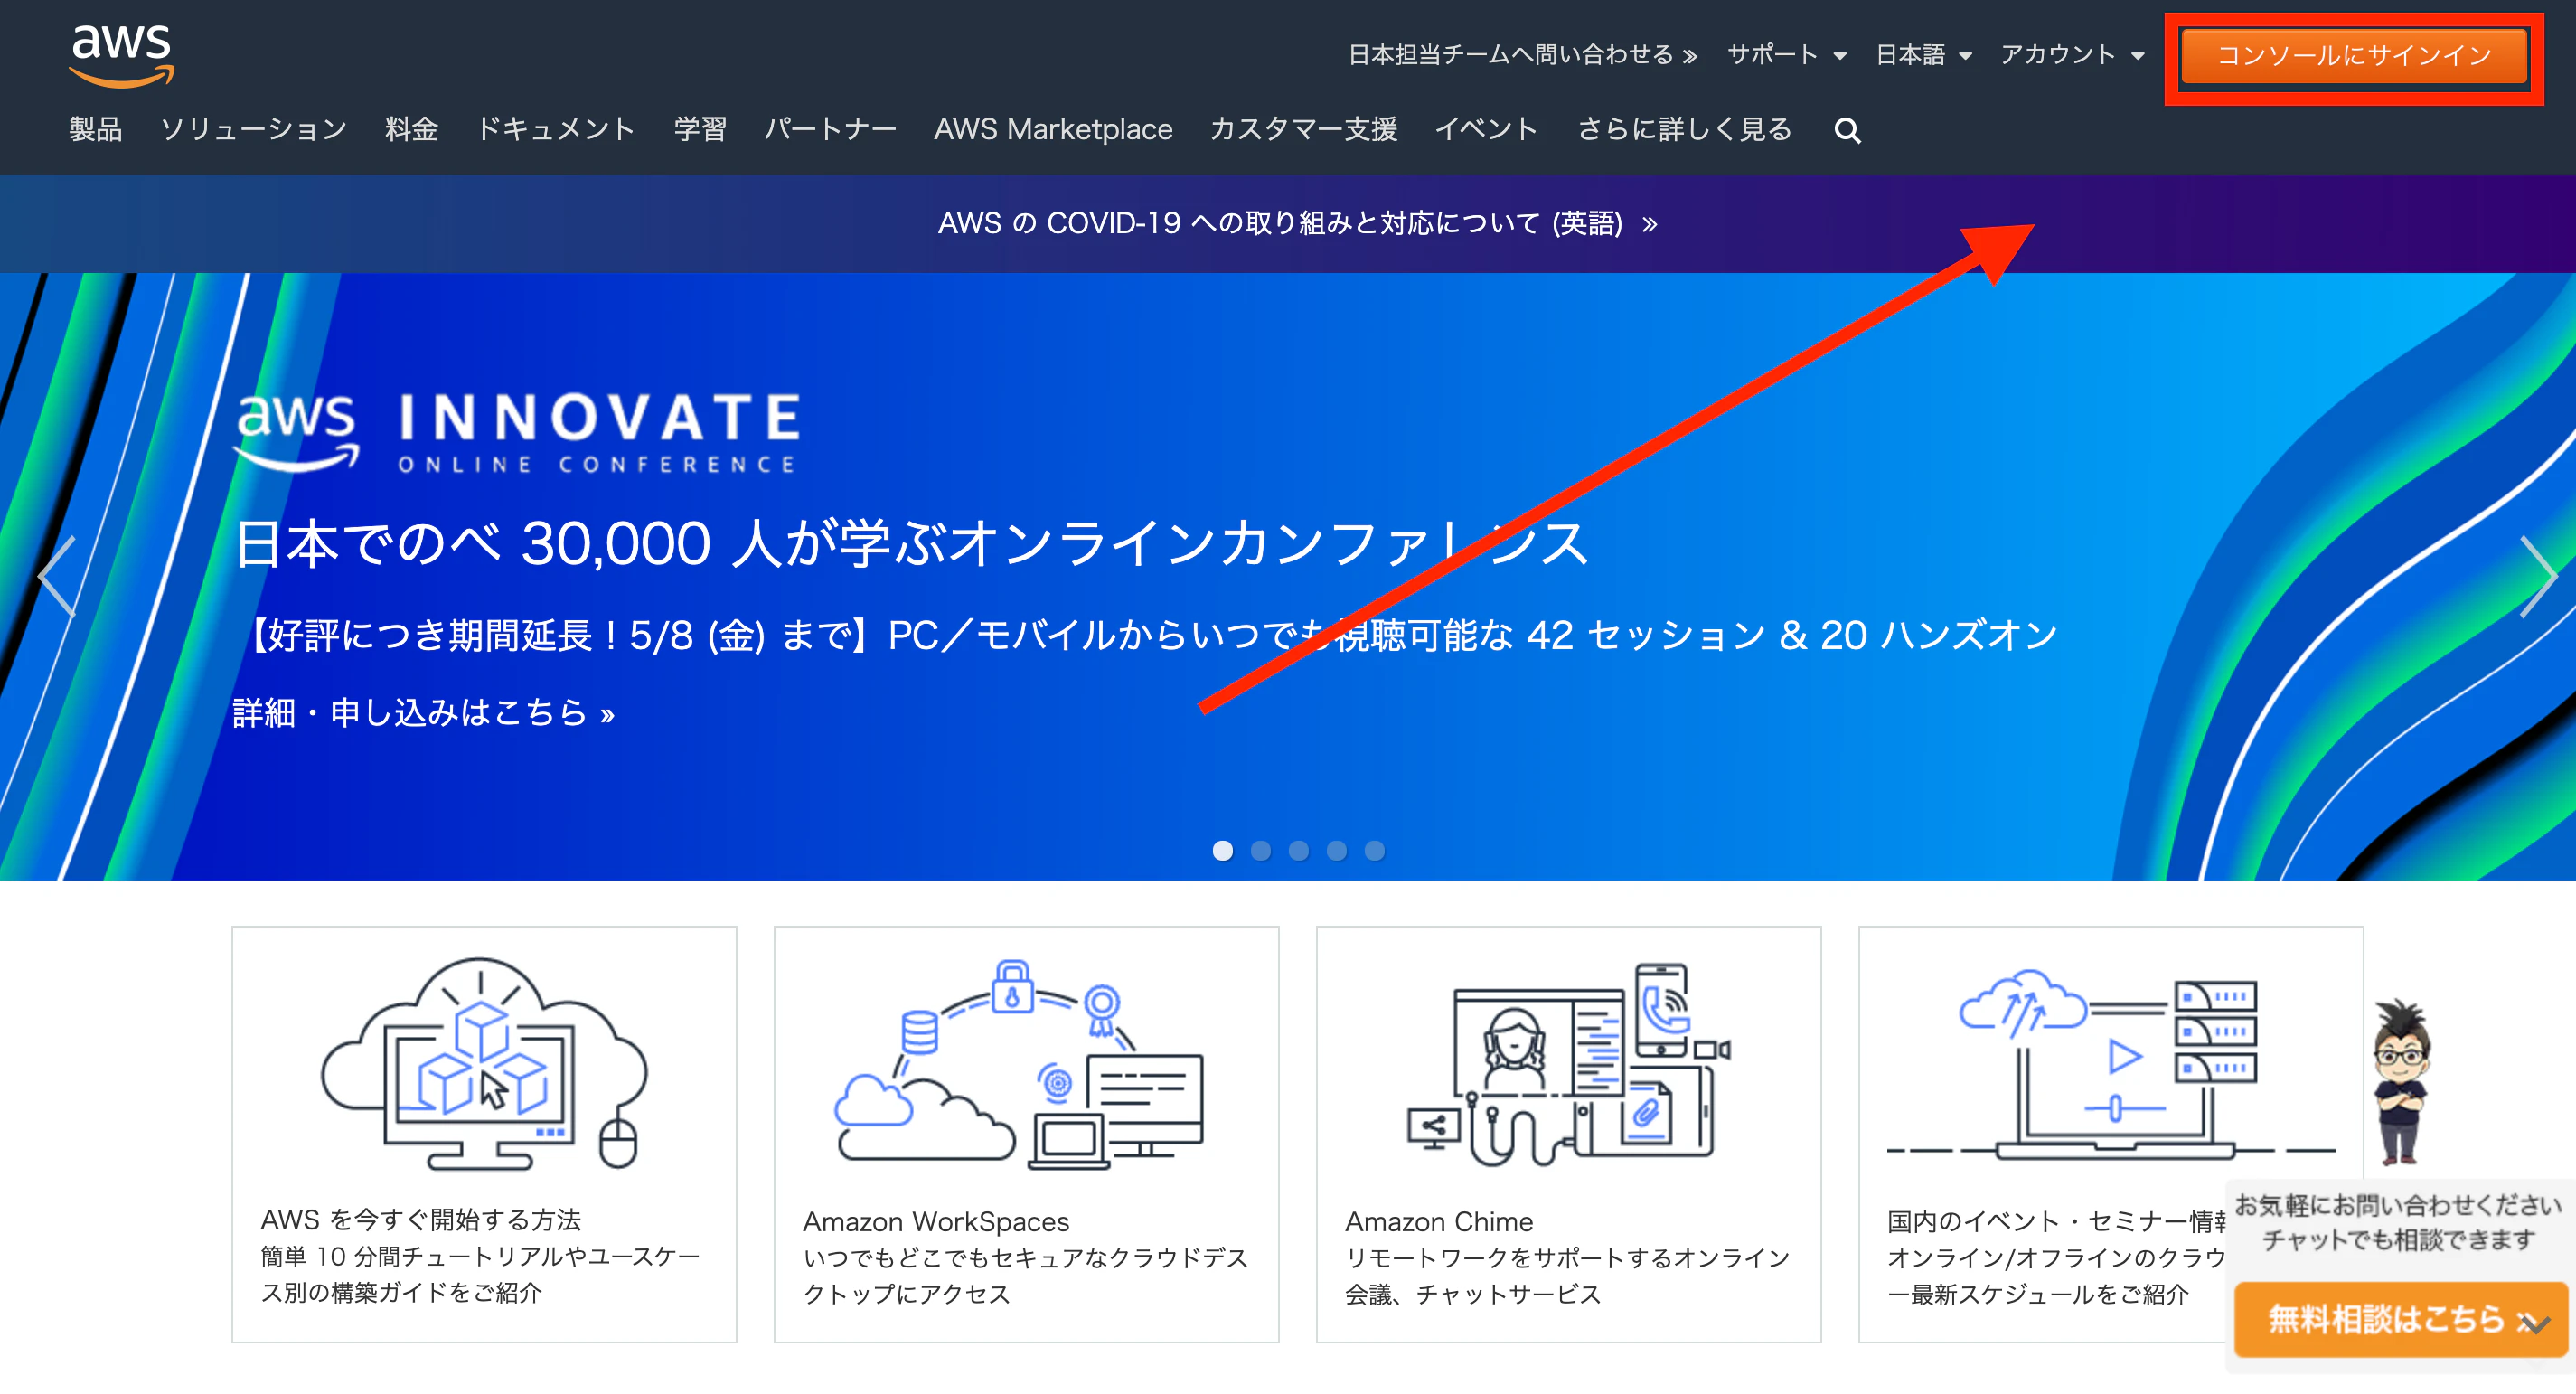The image size is (2576, 1394).
Task: Select third carousel dot indicator
Action: point(1298,850)
